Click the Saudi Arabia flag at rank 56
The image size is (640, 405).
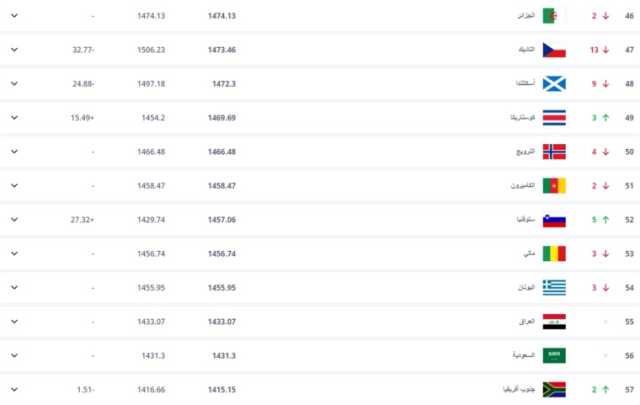tap(554, 356)
